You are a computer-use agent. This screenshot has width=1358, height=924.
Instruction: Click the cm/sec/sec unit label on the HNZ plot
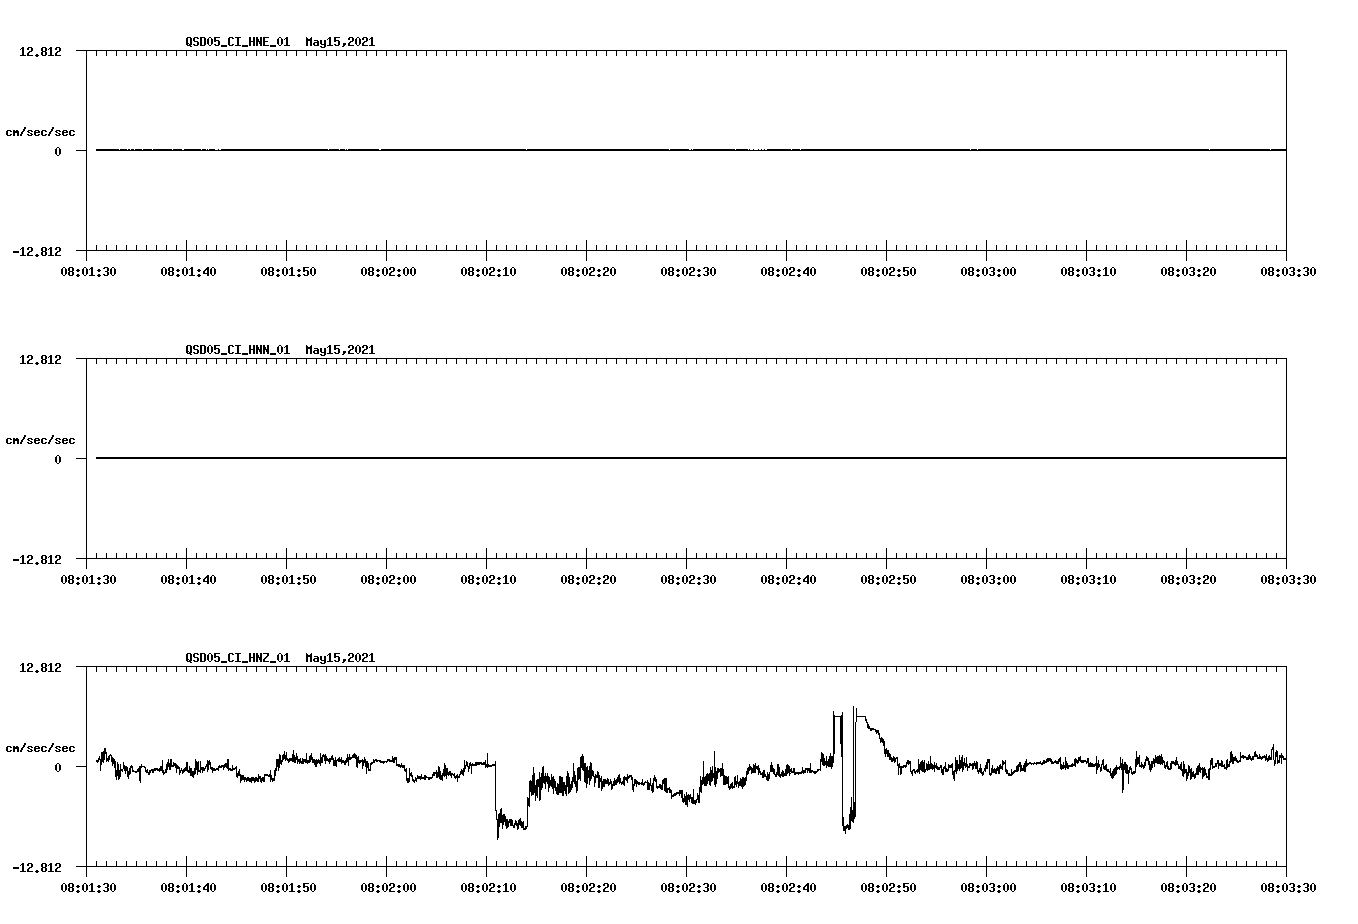pos(42,747)
